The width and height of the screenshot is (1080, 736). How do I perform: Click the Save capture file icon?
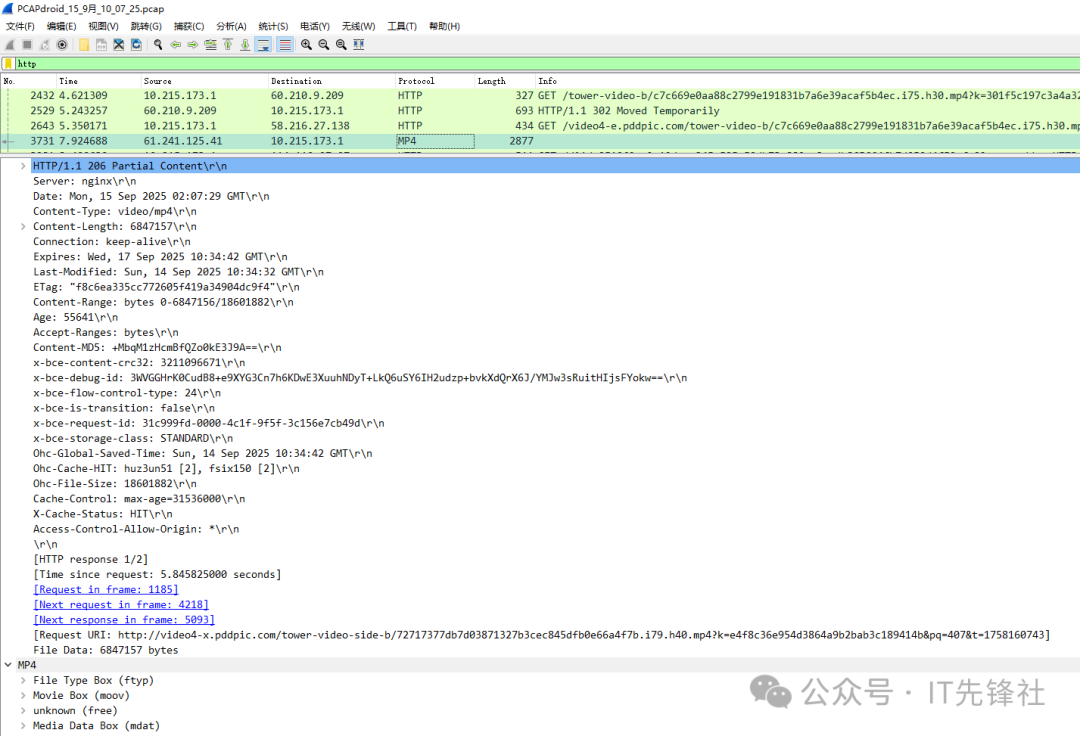click(x=101, y=45)
